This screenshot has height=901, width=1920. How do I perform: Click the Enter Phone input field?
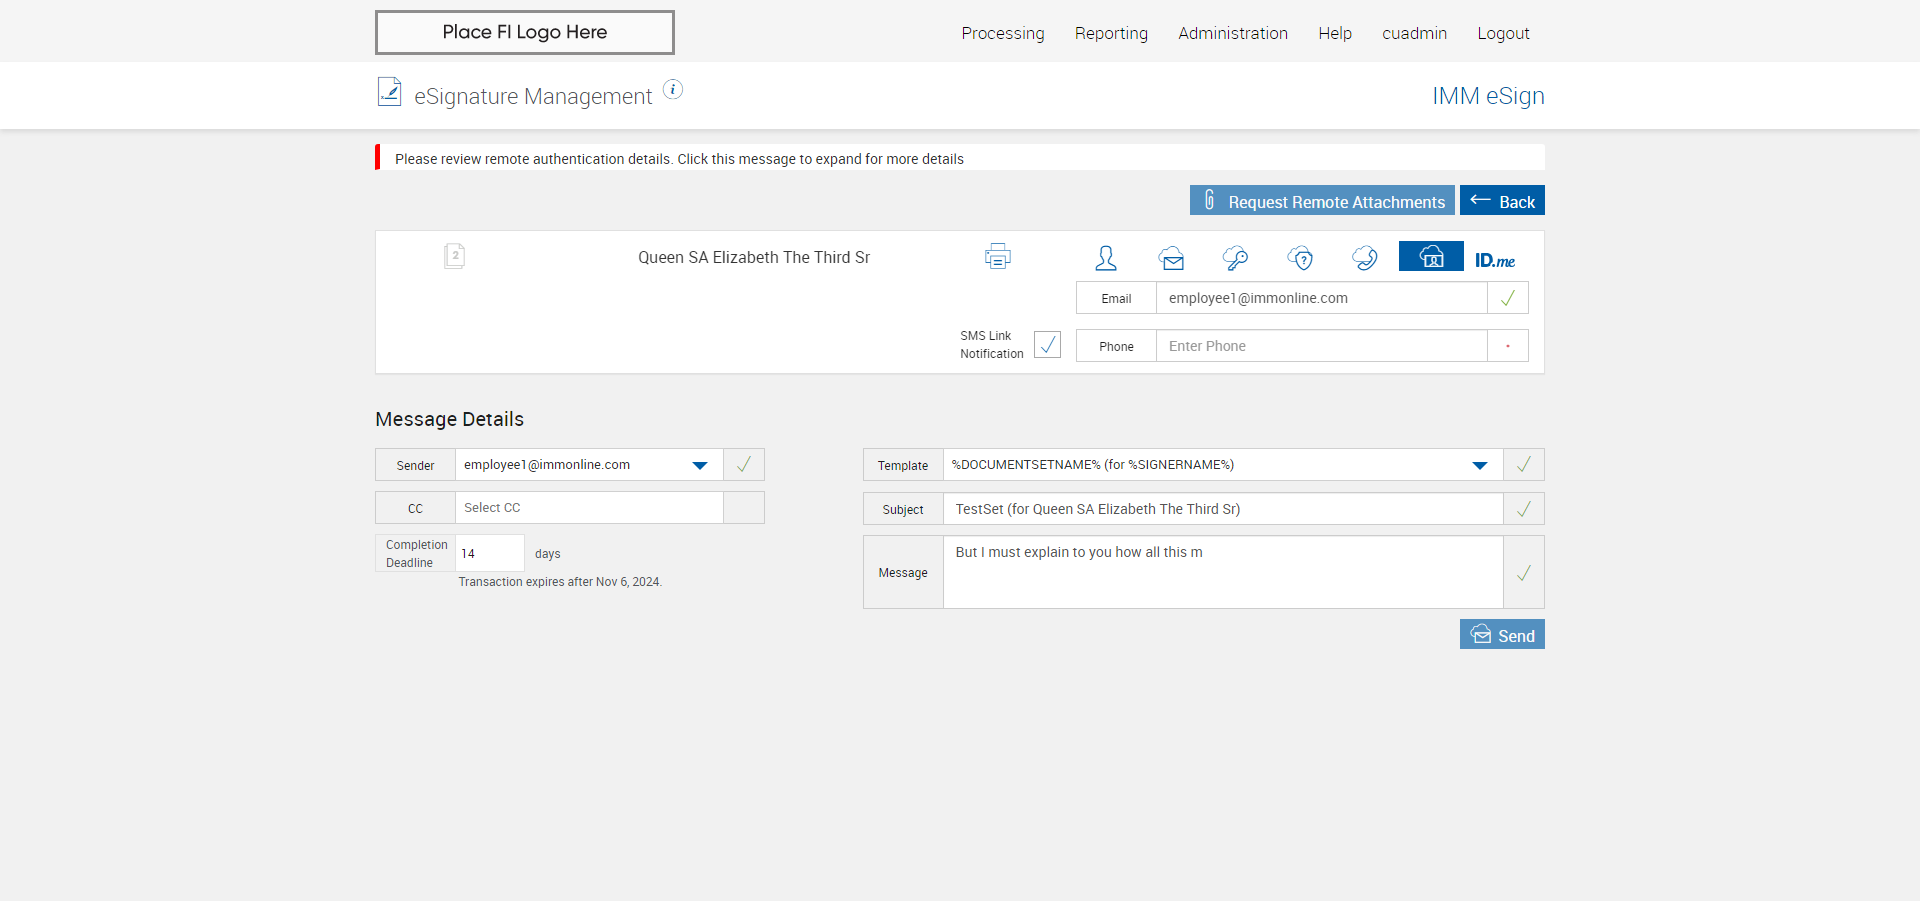[1320, 346]
